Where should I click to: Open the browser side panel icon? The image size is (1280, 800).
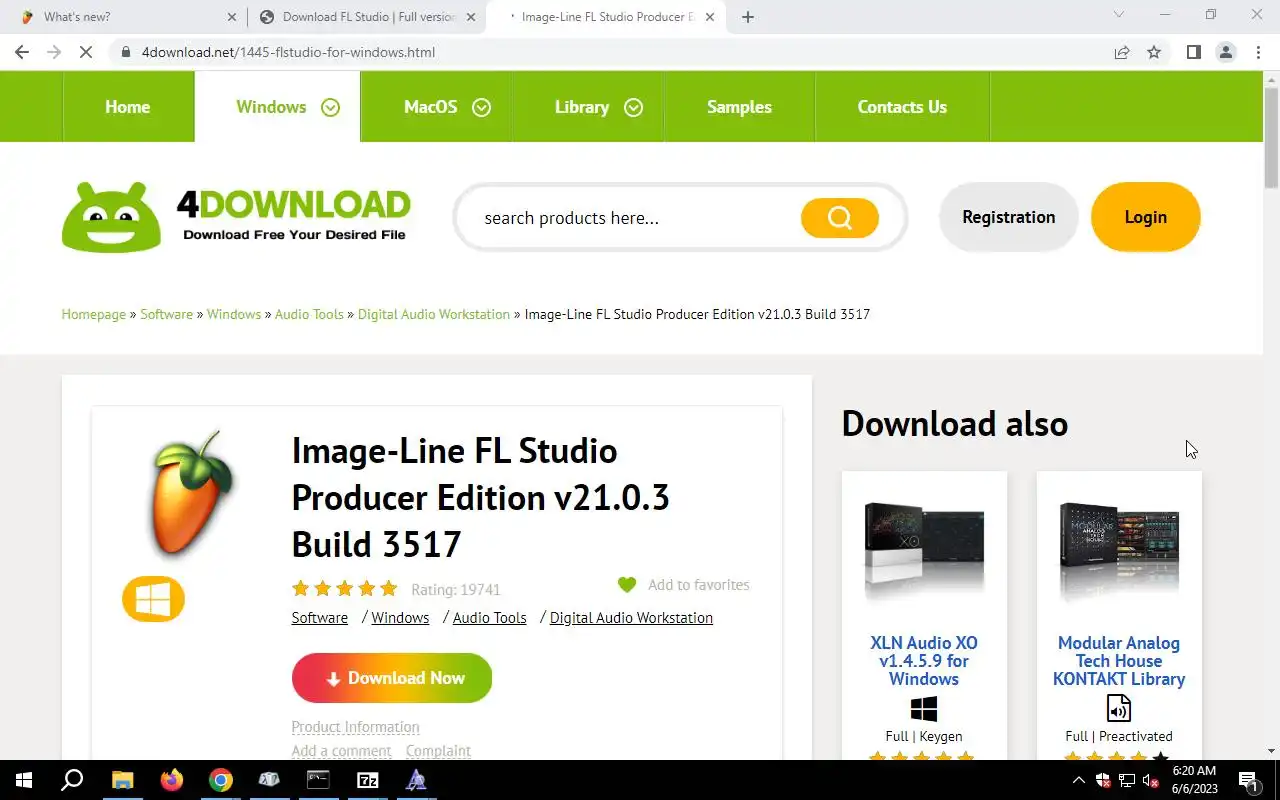1193,52
